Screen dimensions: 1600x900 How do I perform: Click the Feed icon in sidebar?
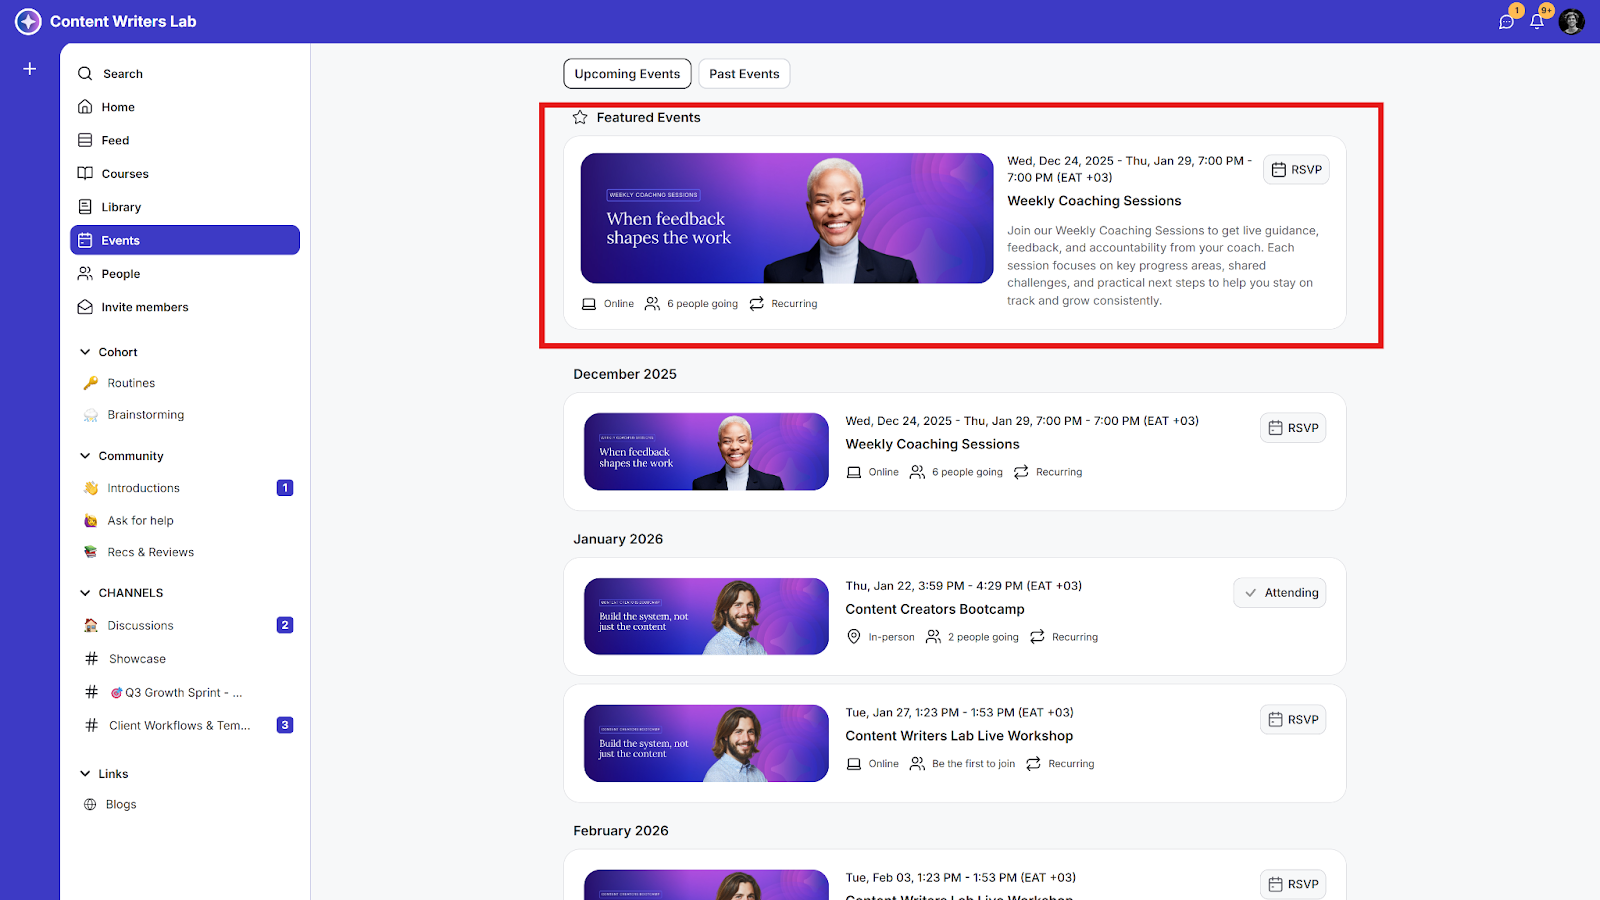pos(85,140)
